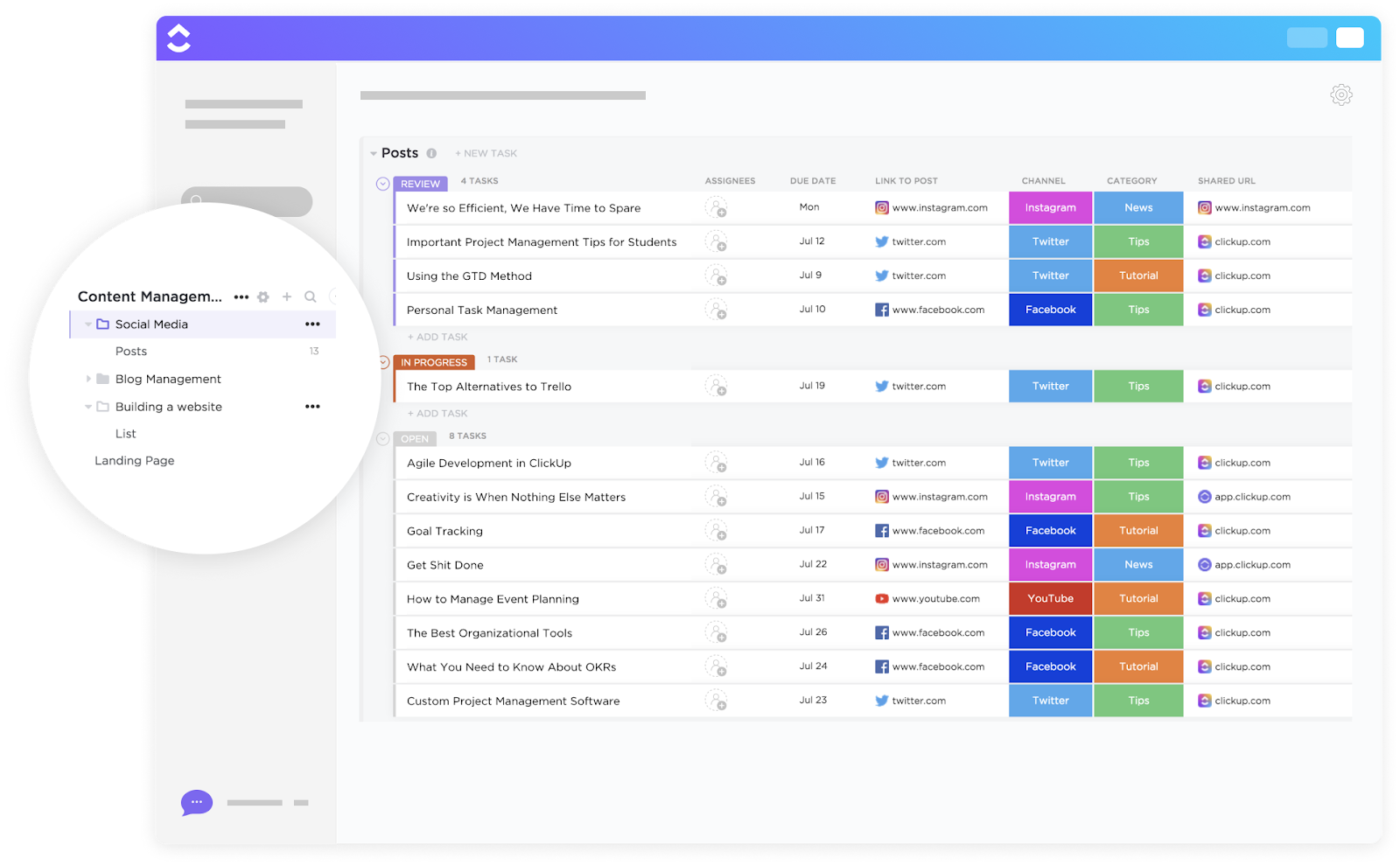Image resolution: width=1400 pixels, height=865 pixels.
Task: Click the info icon next to Posts
Action: coord(431,153)
